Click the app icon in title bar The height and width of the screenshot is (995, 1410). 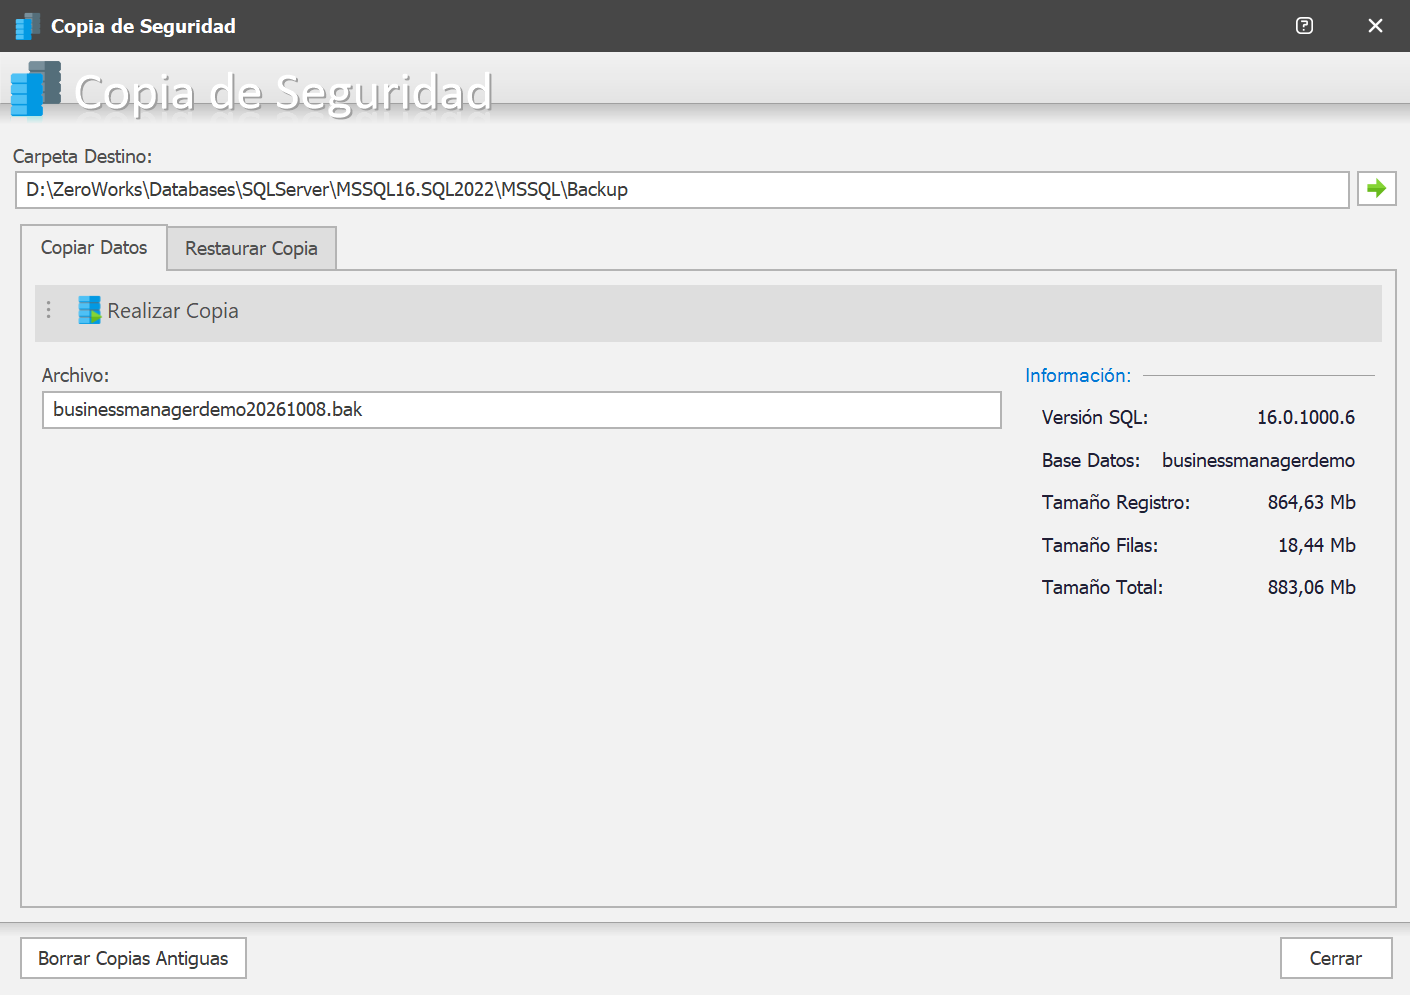(x=27, y=26)
